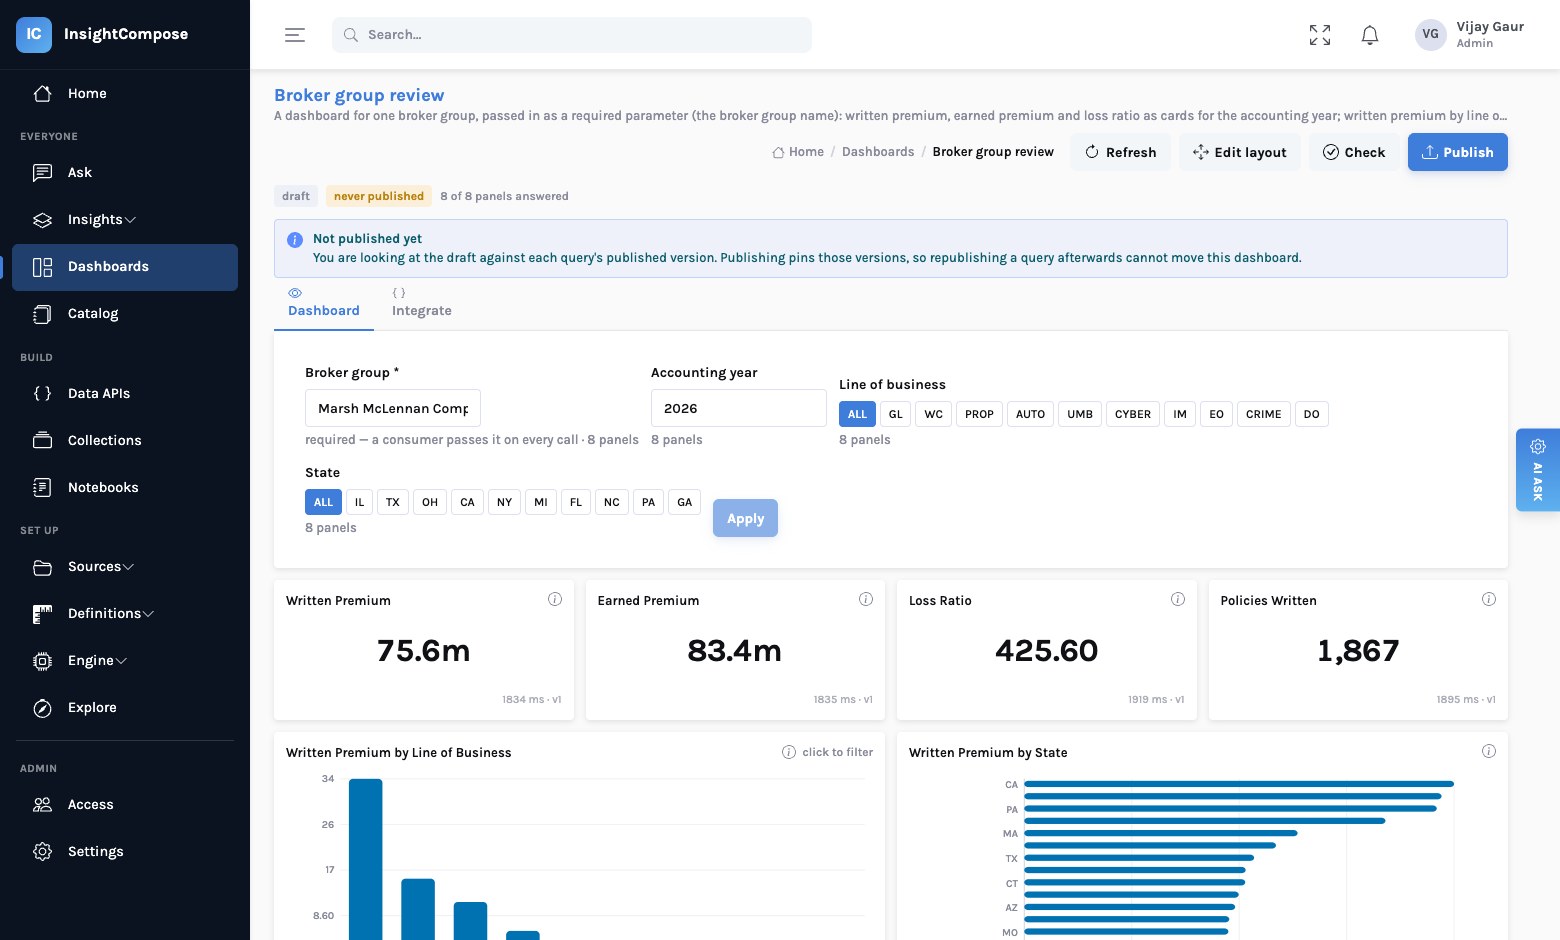
Task: Open Collections in the sidebar
Action: pyautogui.click(x=125, y=440)
